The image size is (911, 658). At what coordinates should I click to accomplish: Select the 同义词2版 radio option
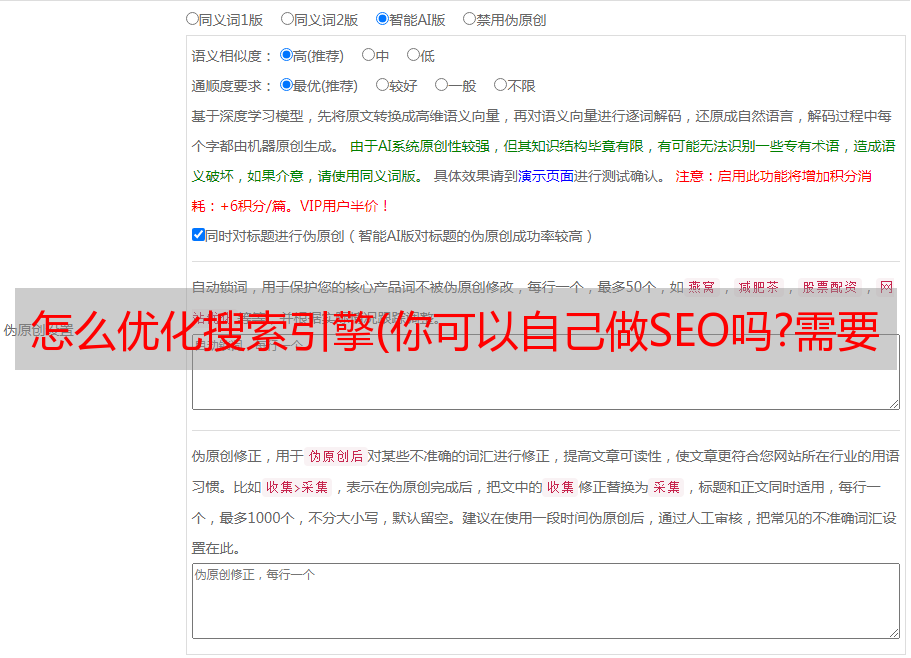point(287,19)
